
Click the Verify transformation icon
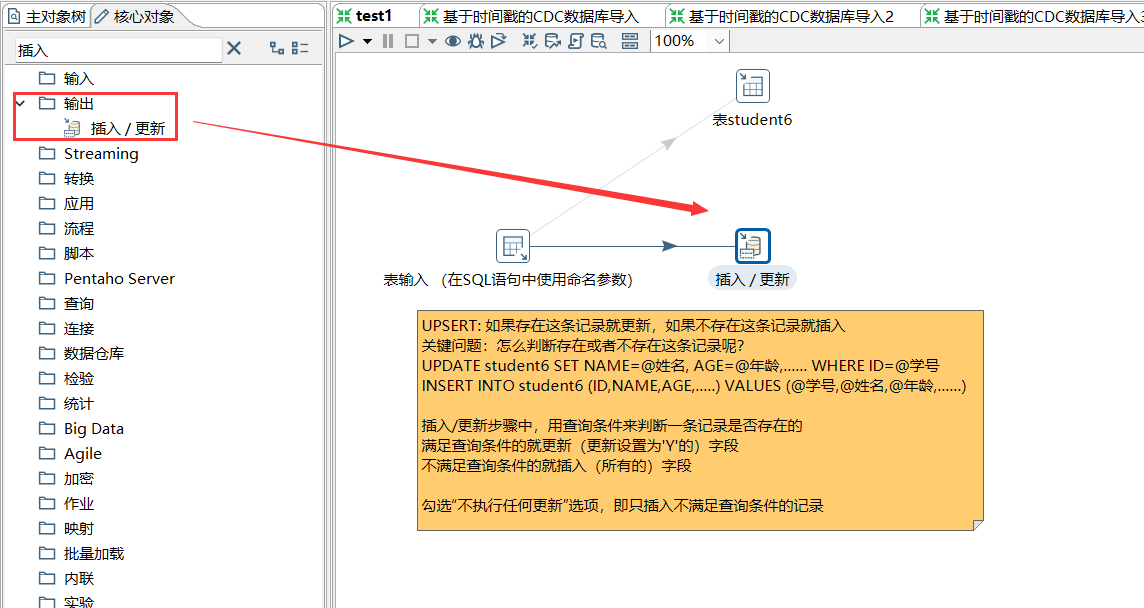point(529,41)
